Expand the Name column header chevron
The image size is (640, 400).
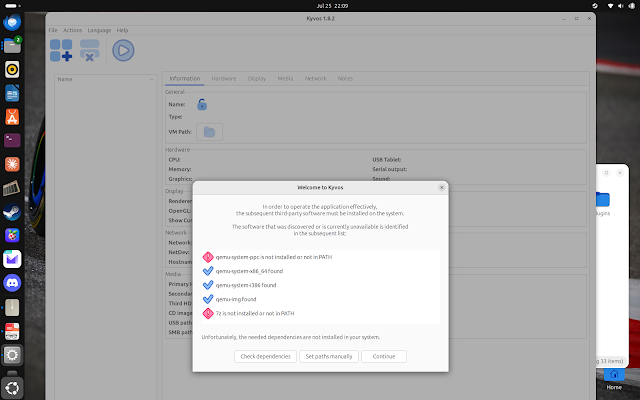[151, 79]
